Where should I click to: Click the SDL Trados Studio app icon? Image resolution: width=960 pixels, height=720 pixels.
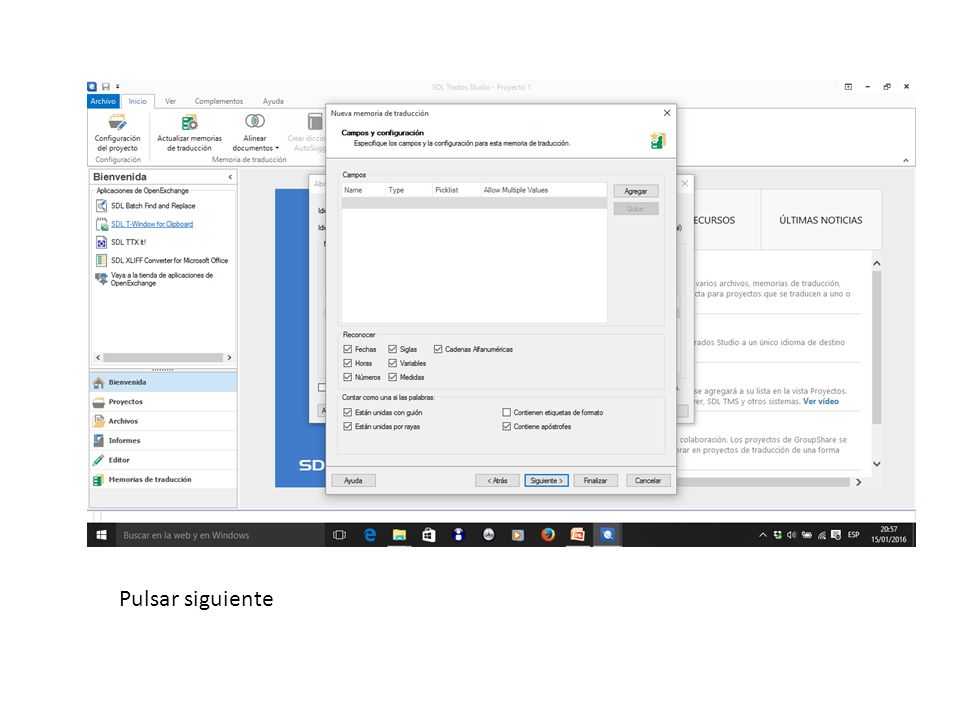pos(92,87)
